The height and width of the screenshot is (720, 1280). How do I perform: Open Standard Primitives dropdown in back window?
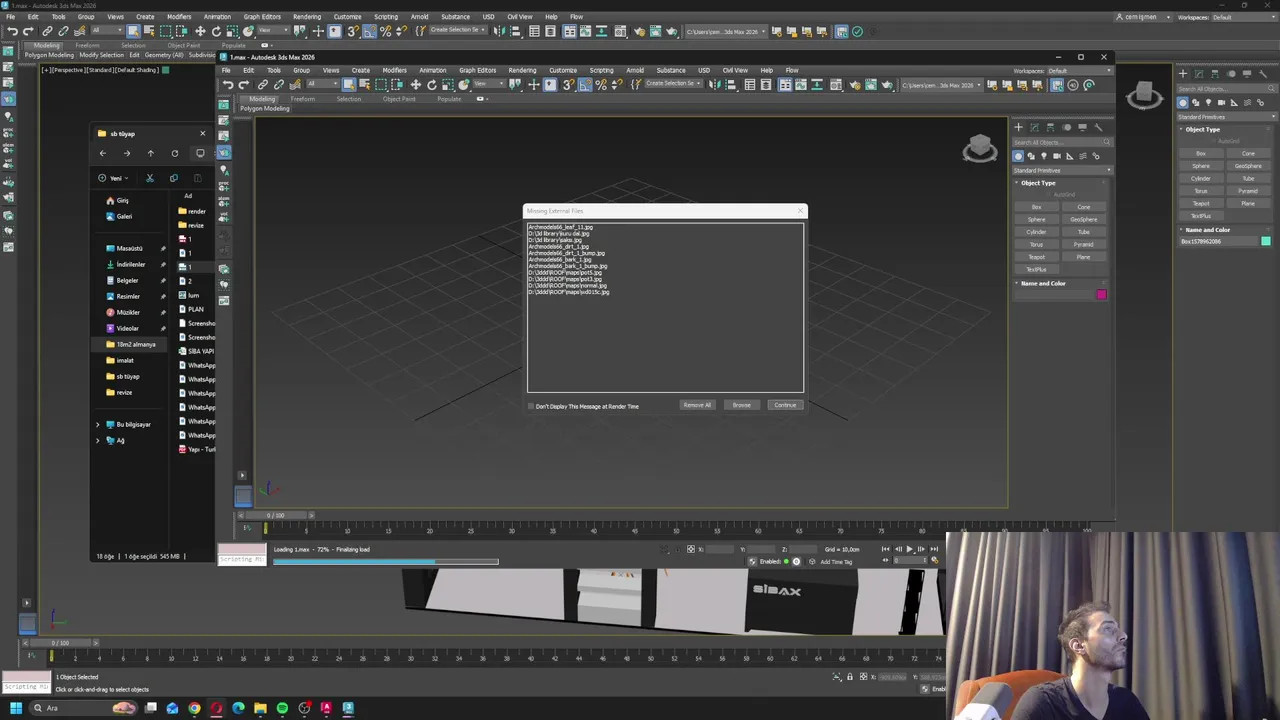click(1226, 117)
